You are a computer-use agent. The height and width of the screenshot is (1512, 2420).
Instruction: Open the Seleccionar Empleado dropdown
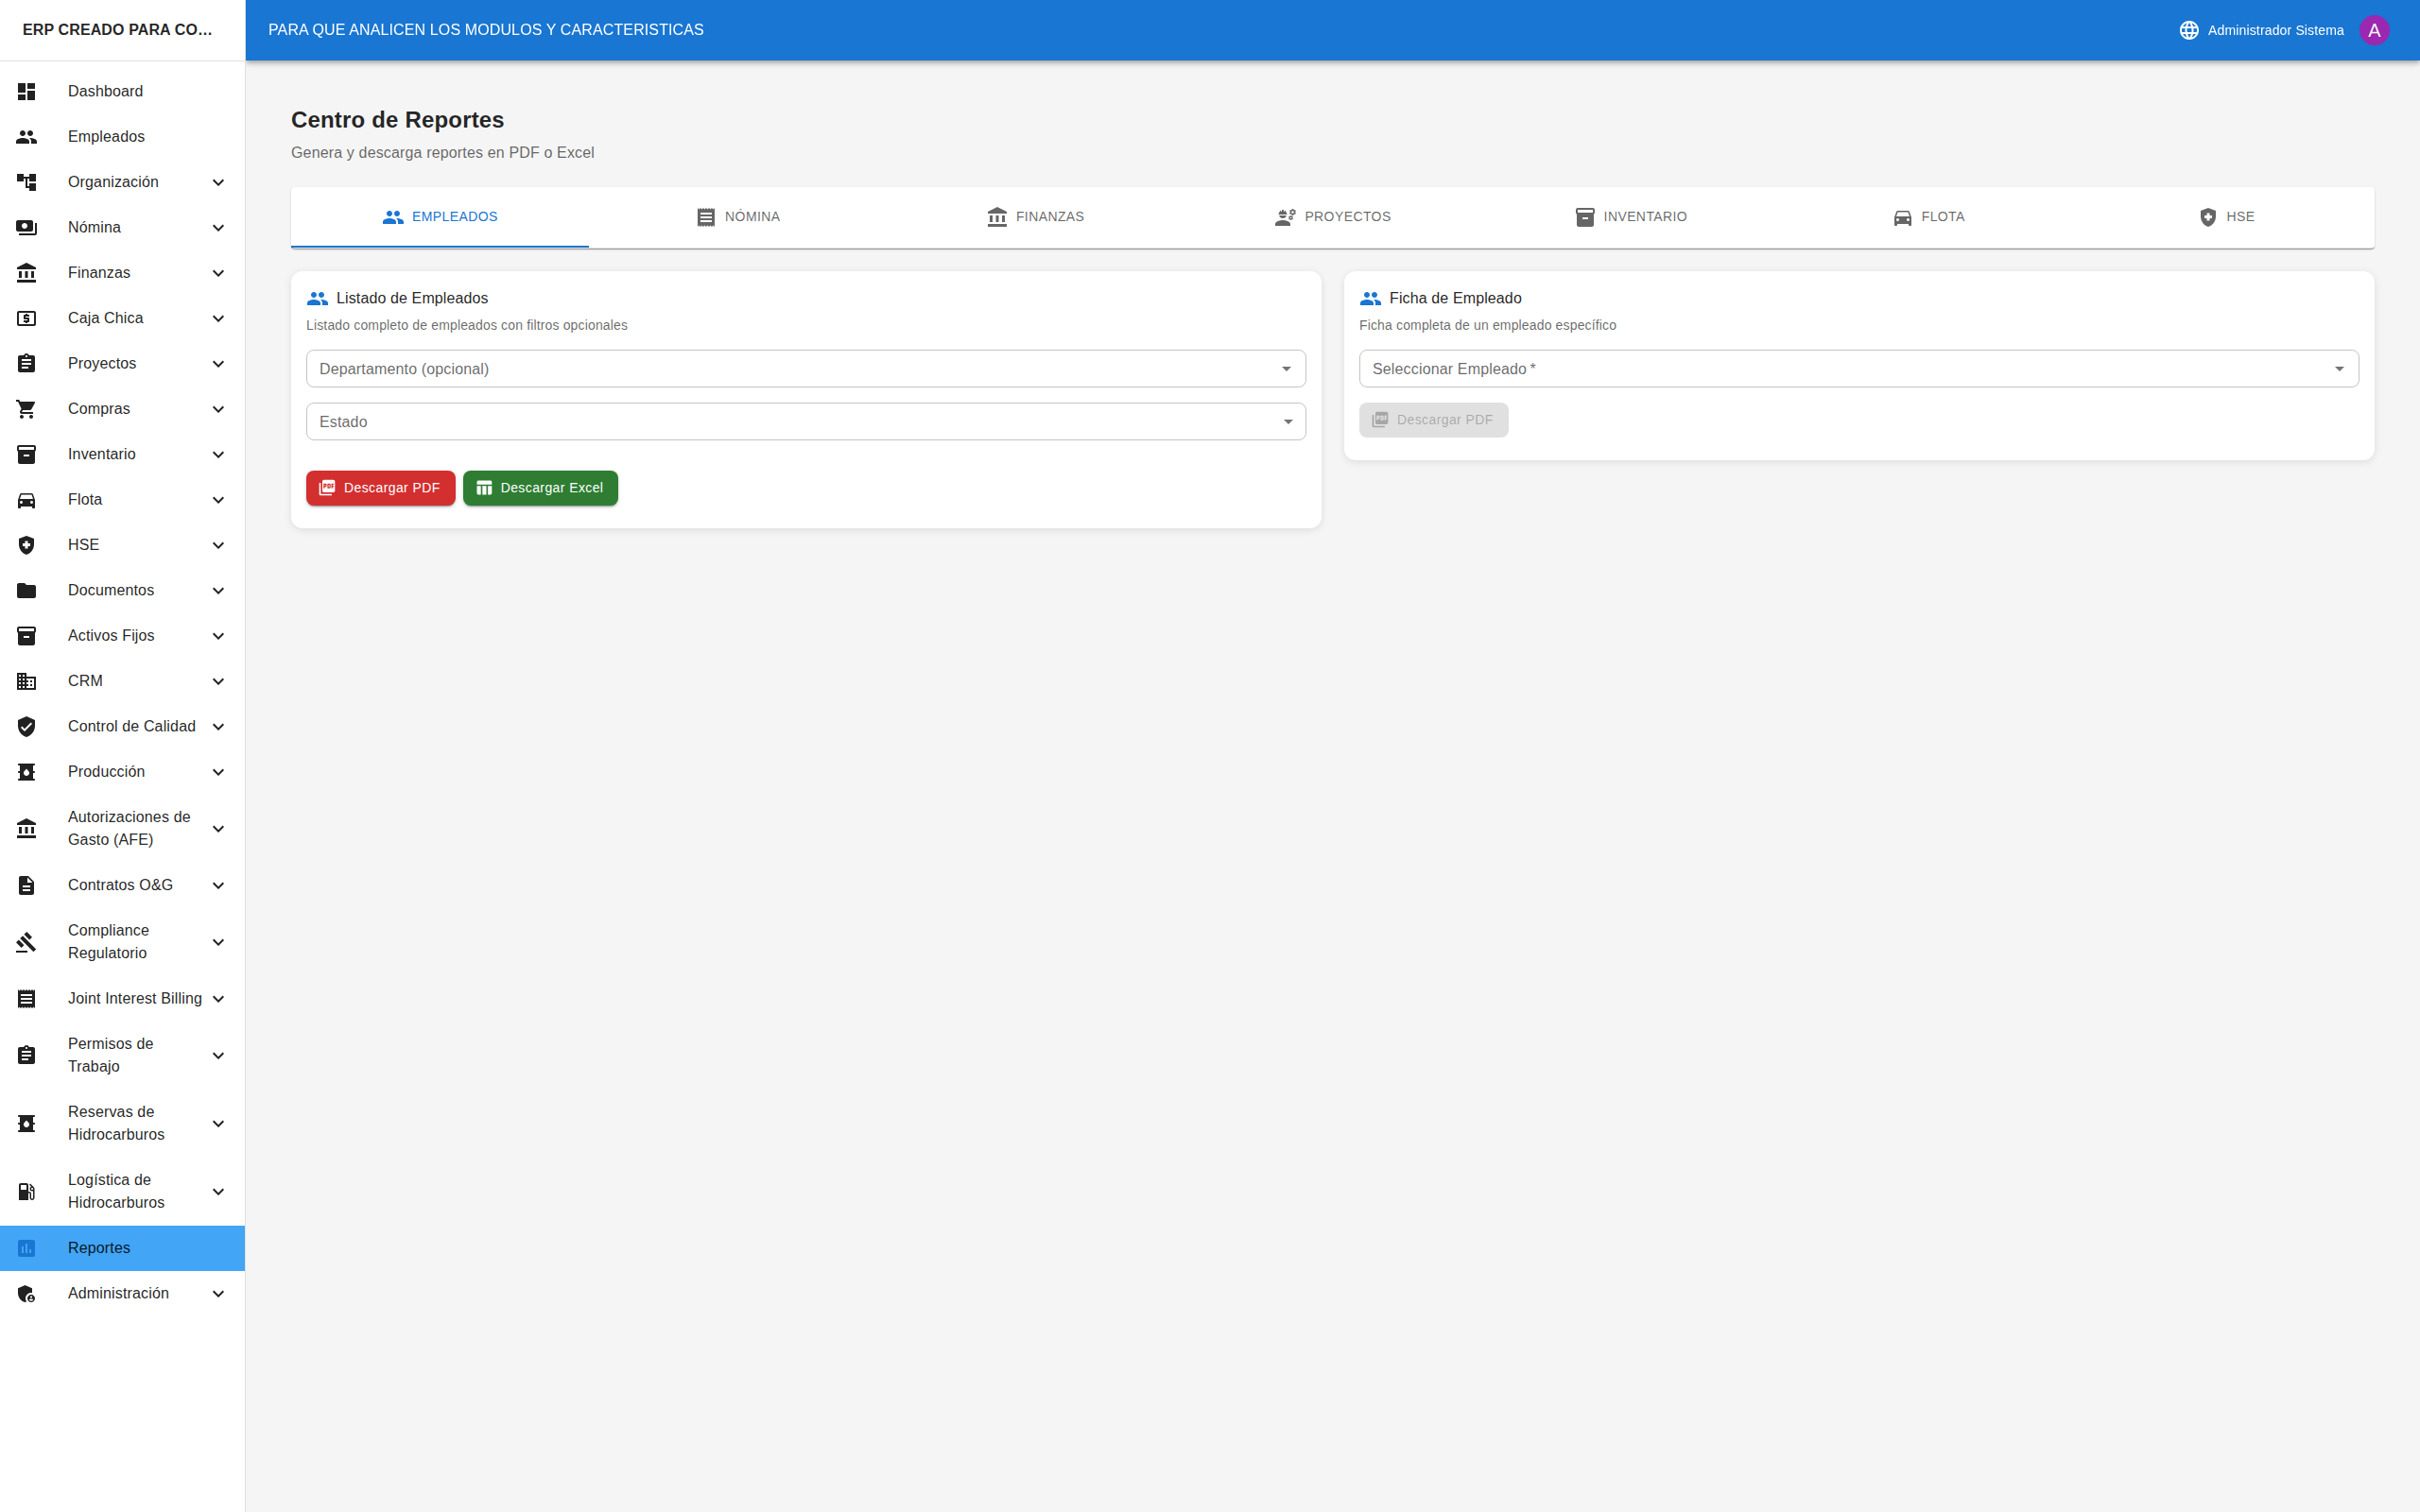(x=1858, y=369)
